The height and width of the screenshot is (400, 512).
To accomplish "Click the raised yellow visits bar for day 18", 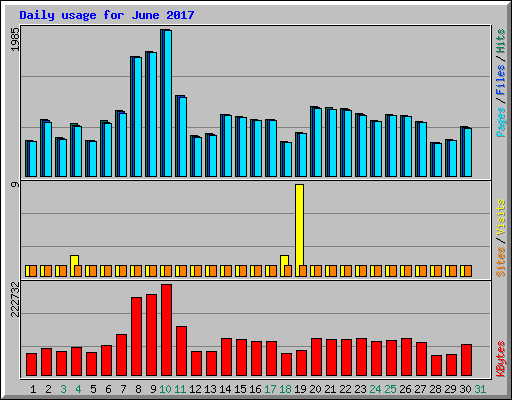I will click(x=284, y=260).
